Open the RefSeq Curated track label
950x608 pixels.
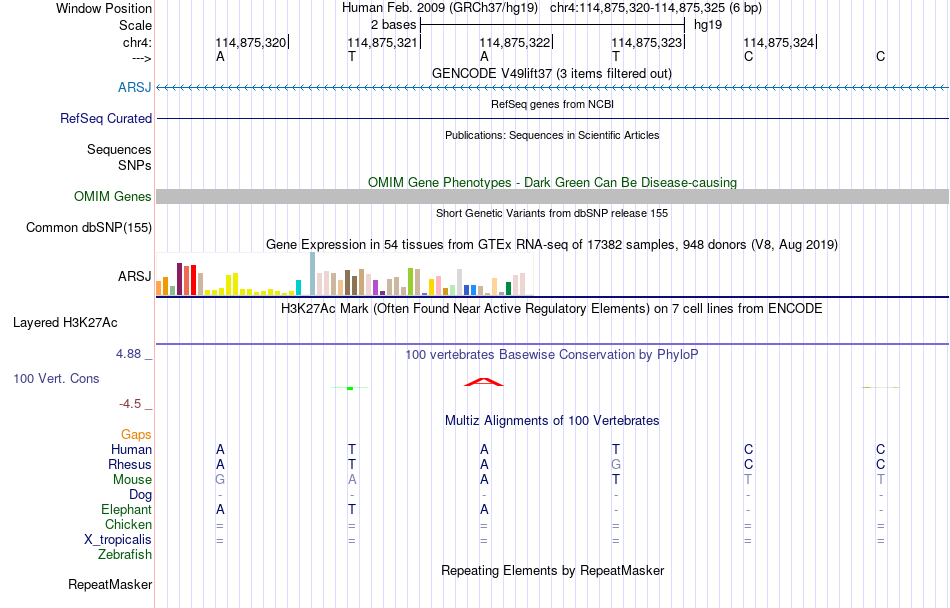(x=105, y=118)
